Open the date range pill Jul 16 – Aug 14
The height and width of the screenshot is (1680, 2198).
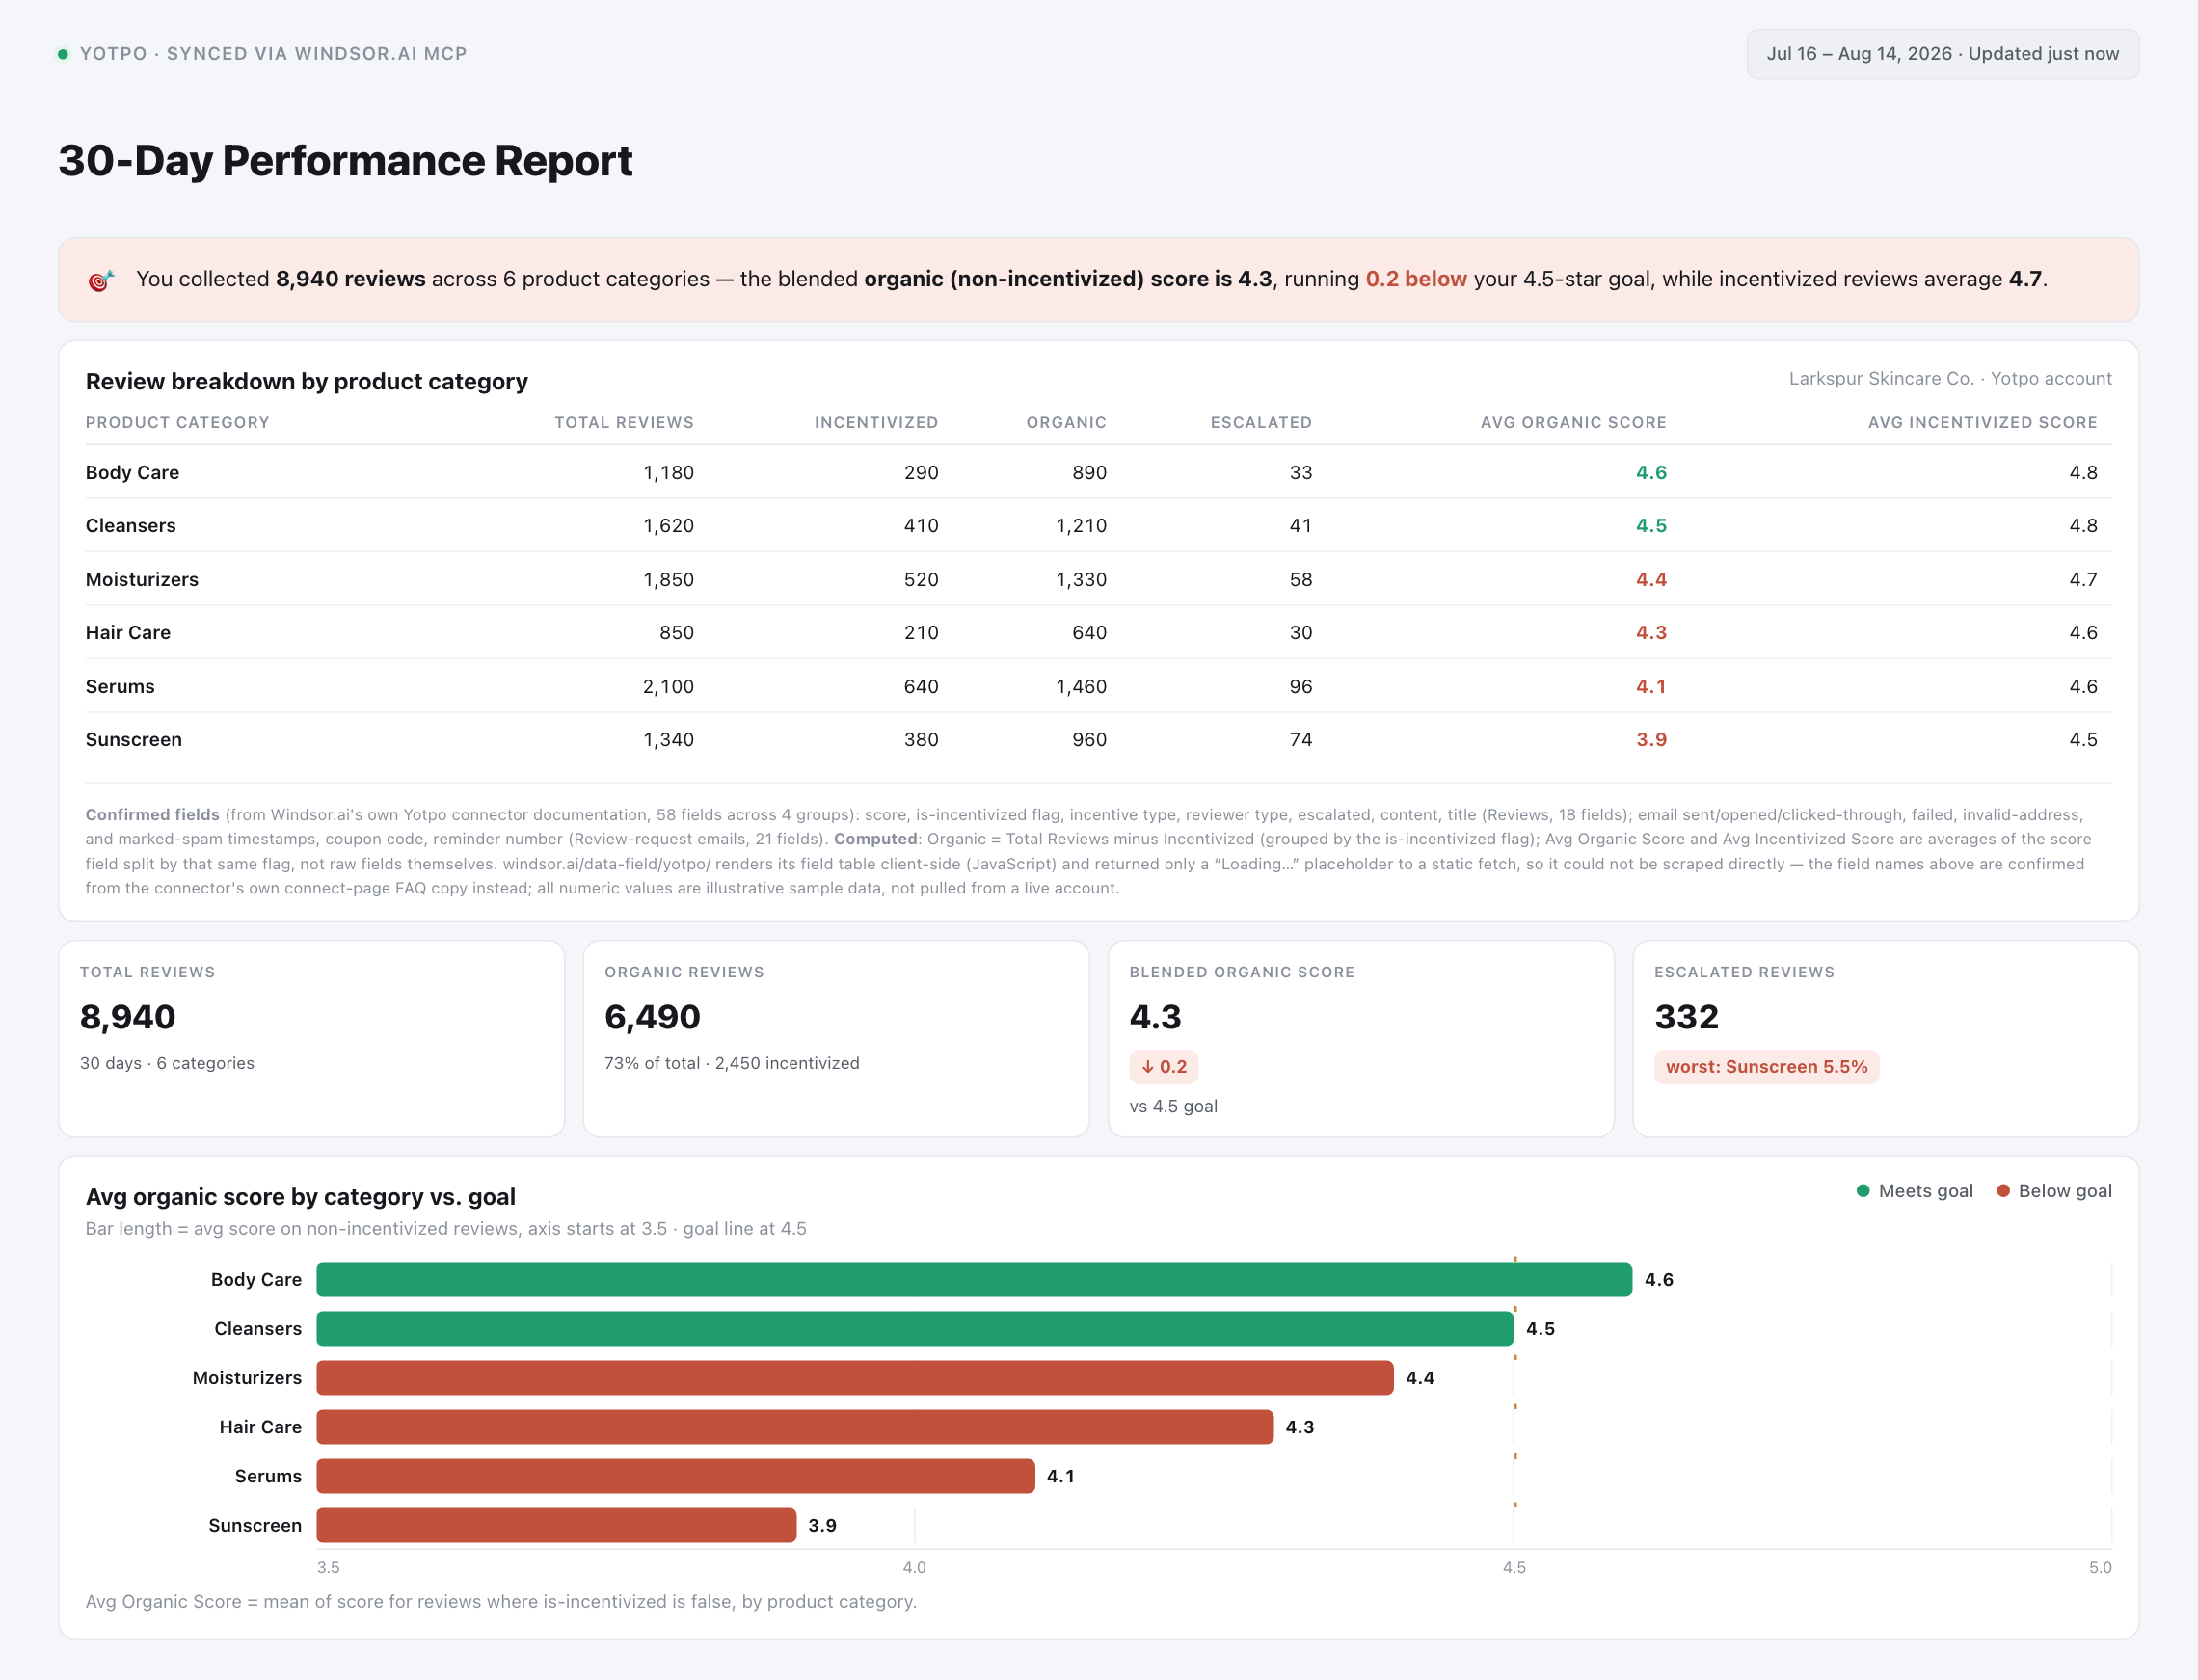1942,54
